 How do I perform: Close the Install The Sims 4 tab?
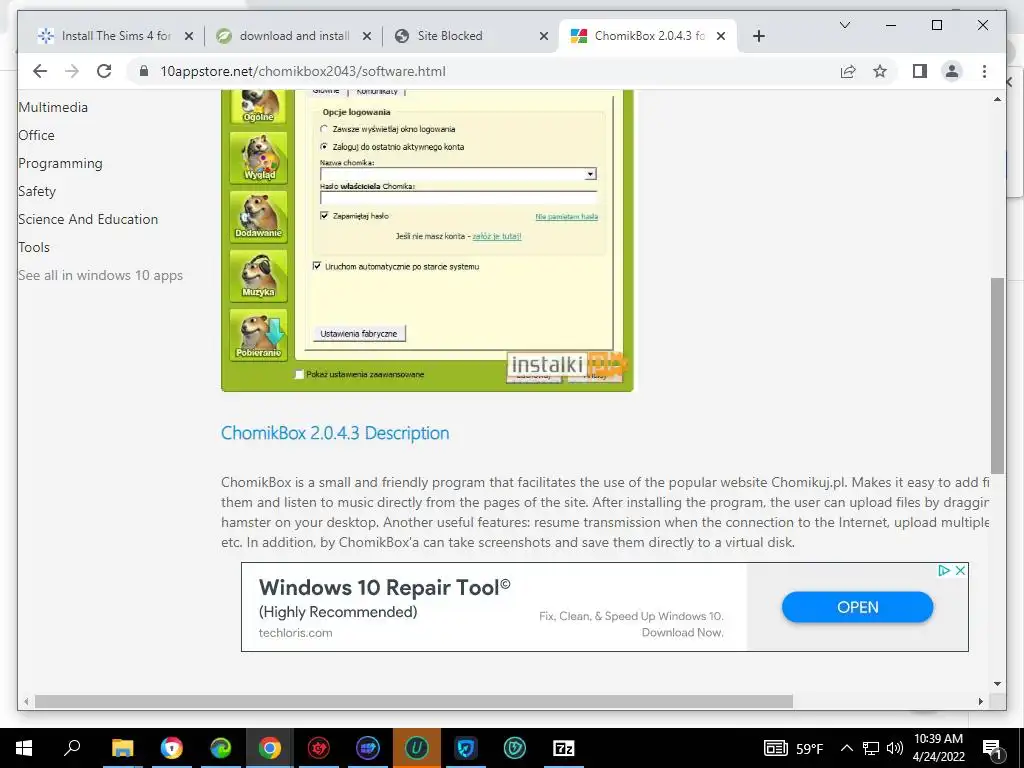(189, 36)
